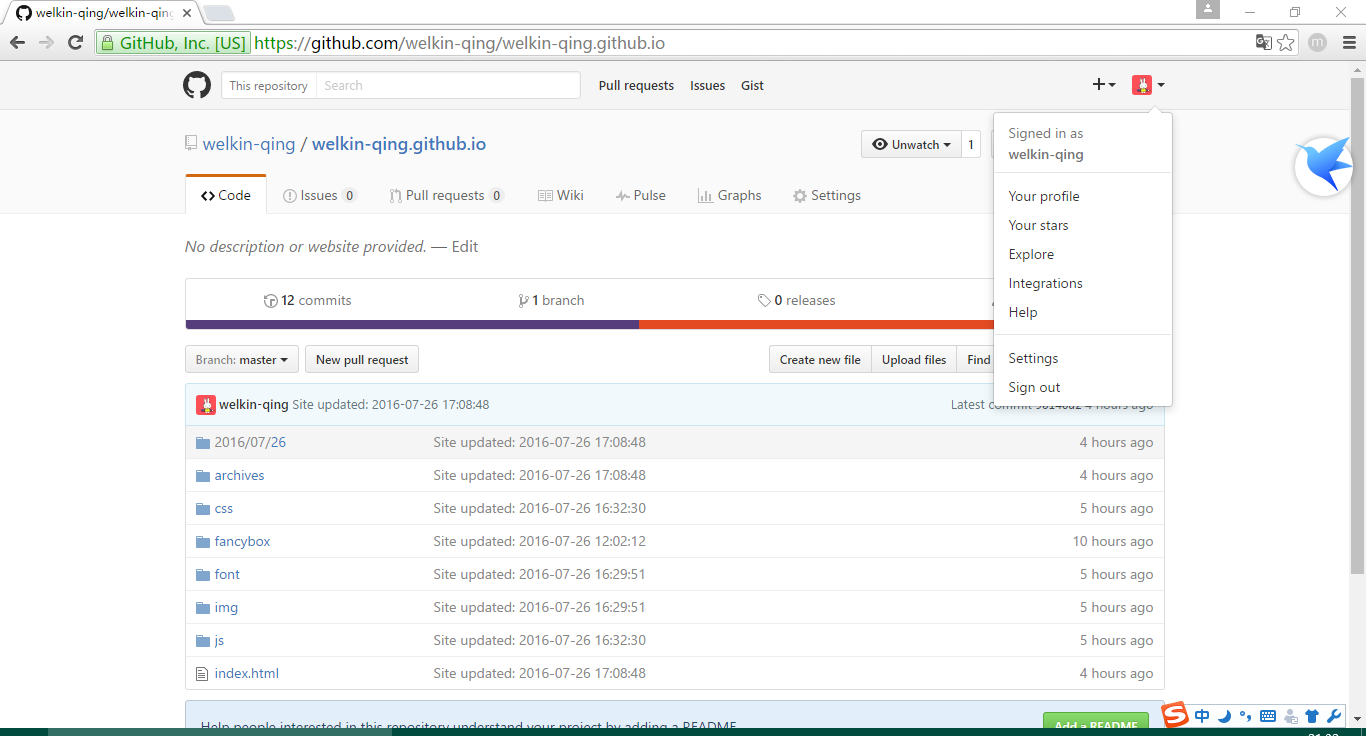Click the New pull request button
The width and height of the screenshot is (1366, 736).
[x=361, y=359]
